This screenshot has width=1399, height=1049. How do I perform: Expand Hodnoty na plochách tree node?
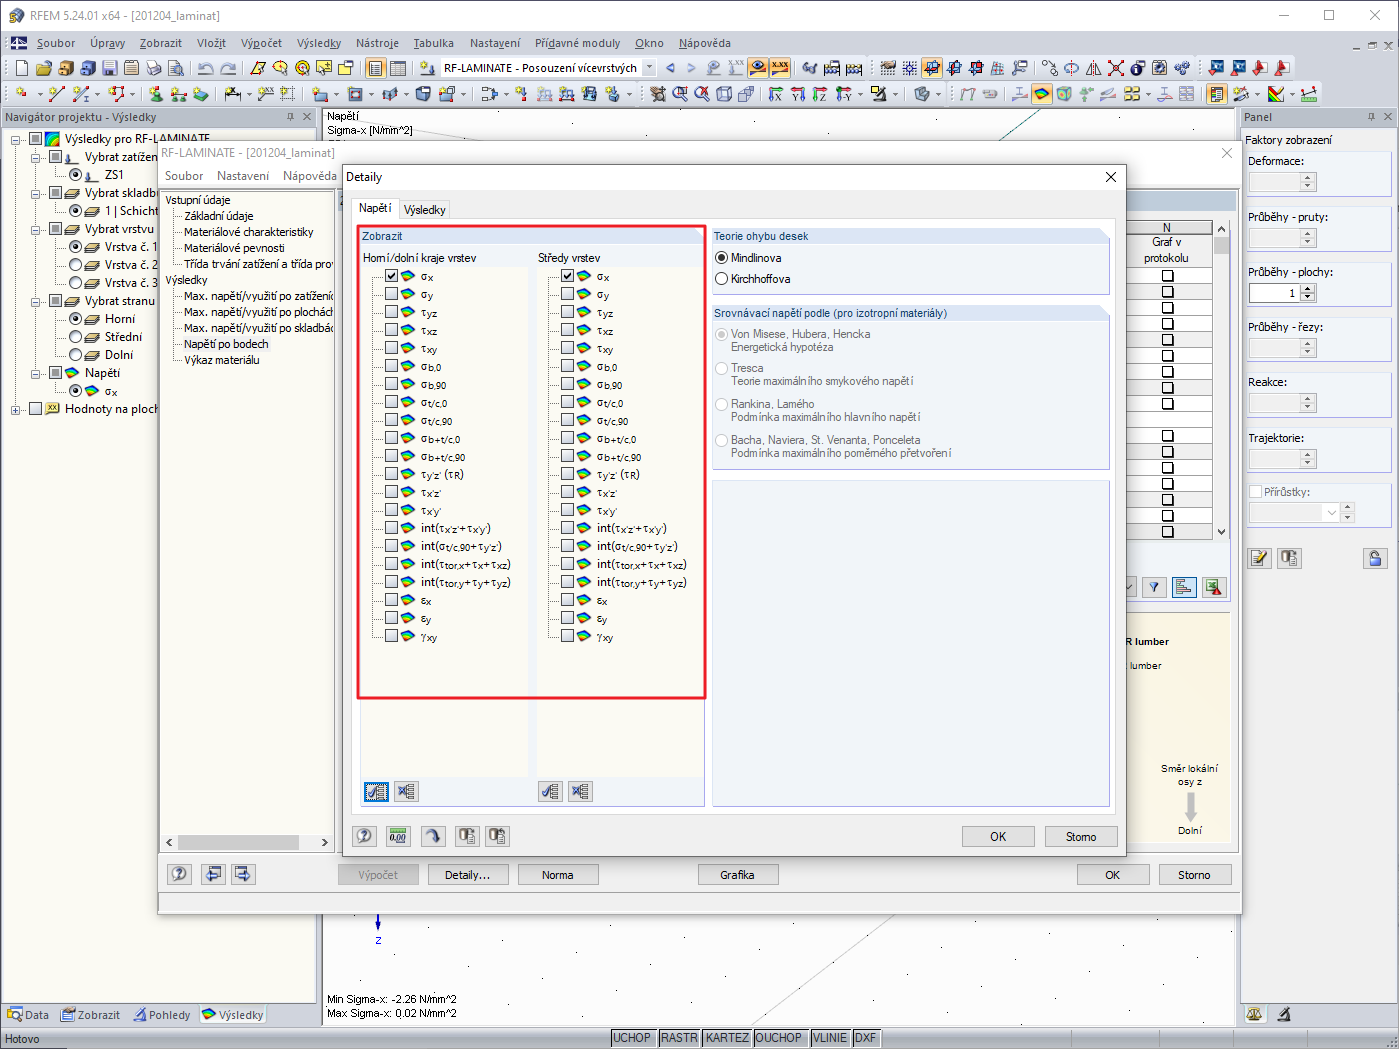pos(16,409)
